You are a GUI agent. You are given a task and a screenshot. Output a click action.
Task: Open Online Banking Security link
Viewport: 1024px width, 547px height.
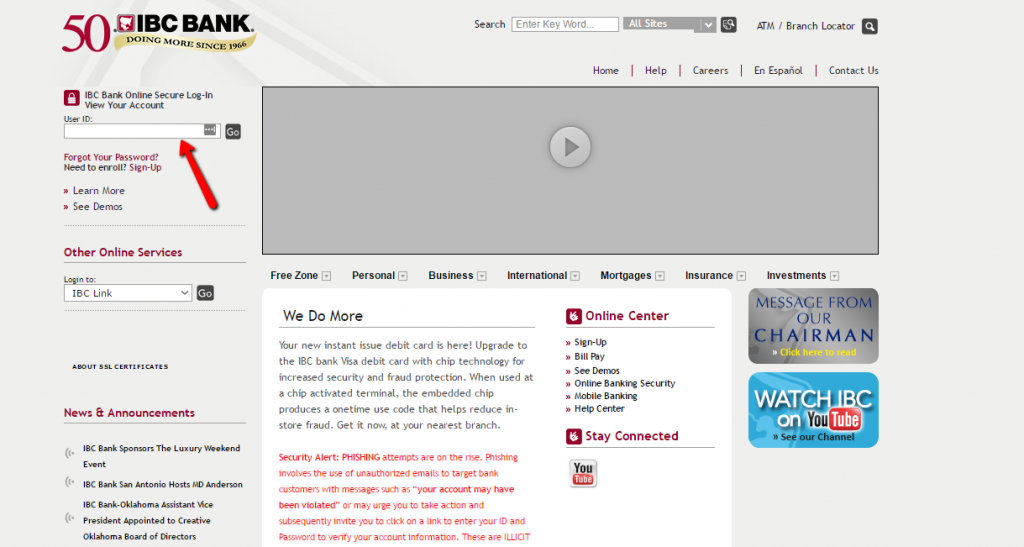(624, 383)
